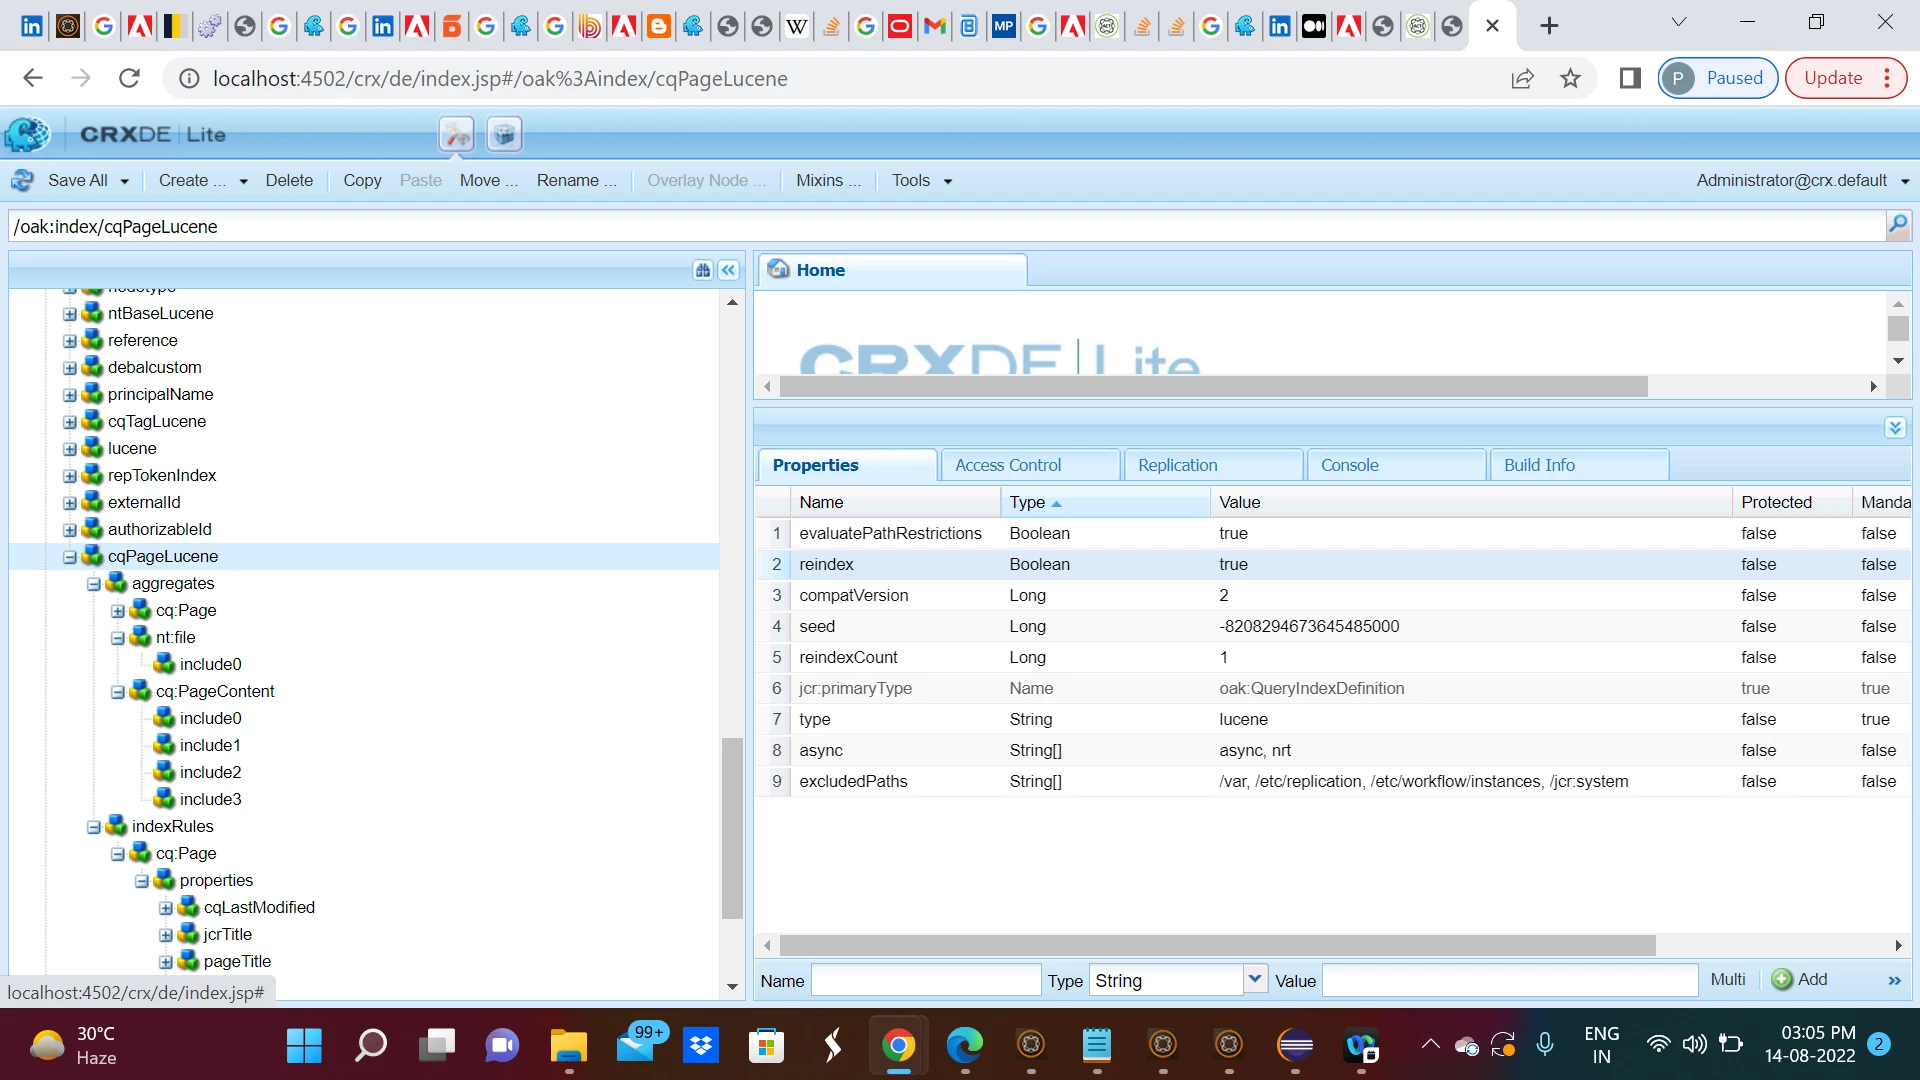
Task: Open the property Type combo box arrow
Action: (x=1255, y=980)
